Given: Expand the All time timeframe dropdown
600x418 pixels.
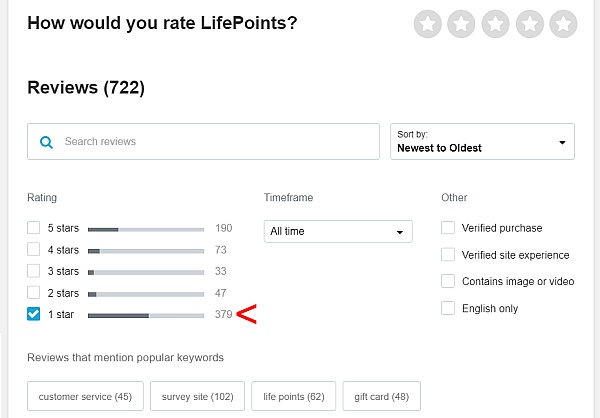Looking at the screenshot, I should click(x=338, y=231).
